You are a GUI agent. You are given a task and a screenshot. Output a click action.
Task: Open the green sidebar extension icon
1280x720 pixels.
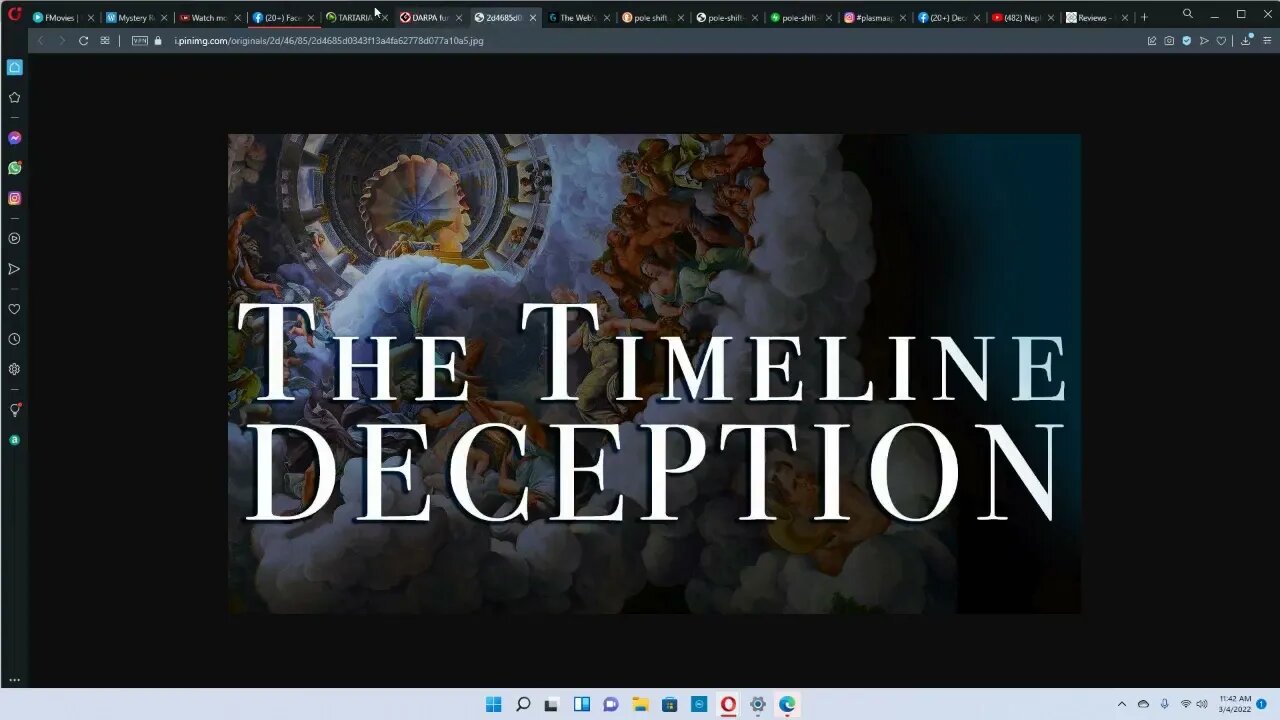(x=14, y=440)
